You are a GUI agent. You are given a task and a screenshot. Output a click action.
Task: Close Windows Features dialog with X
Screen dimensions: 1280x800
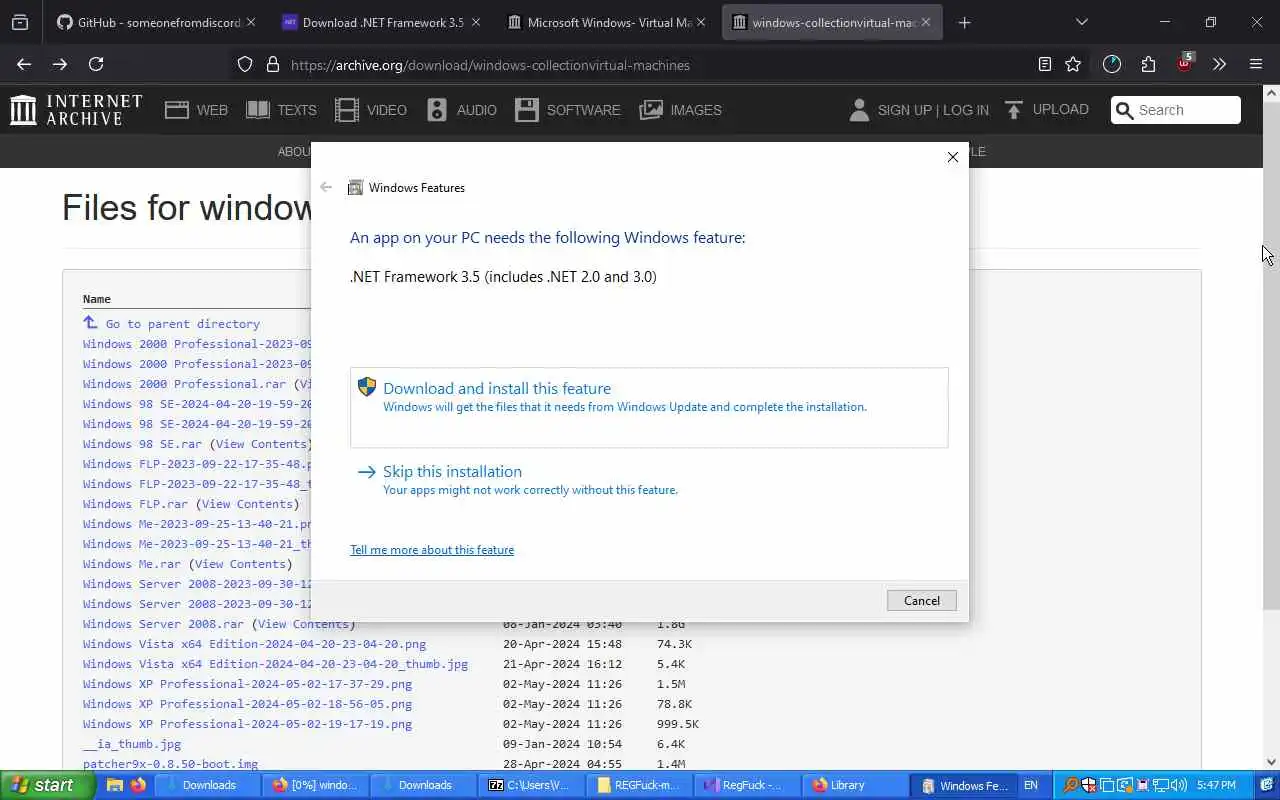coord(953,157)
